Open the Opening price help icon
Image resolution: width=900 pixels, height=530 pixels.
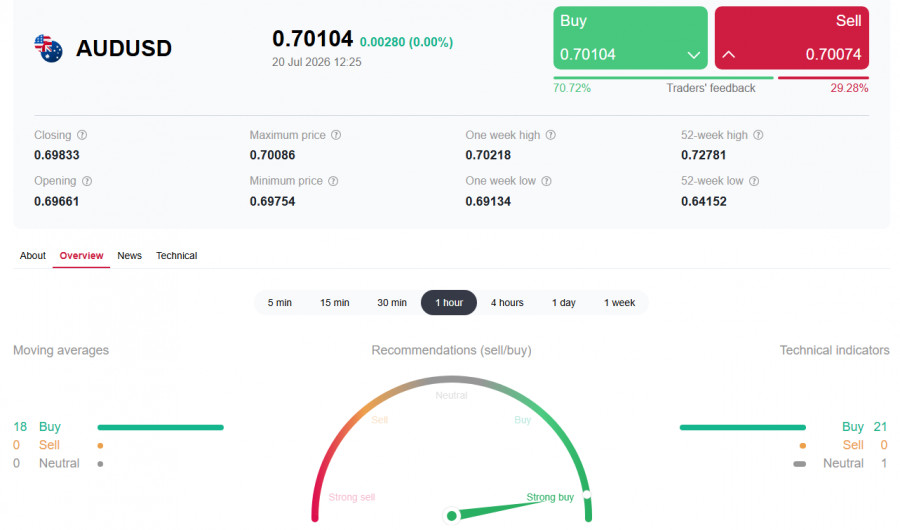(x=87, y=181)
